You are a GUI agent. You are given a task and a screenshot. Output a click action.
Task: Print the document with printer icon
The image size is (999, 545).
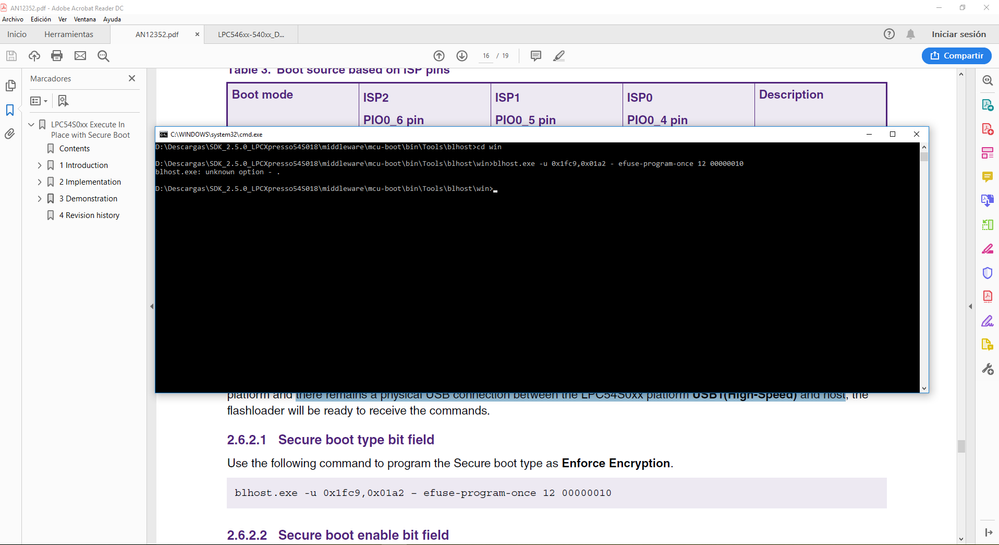tap(57, 56)
